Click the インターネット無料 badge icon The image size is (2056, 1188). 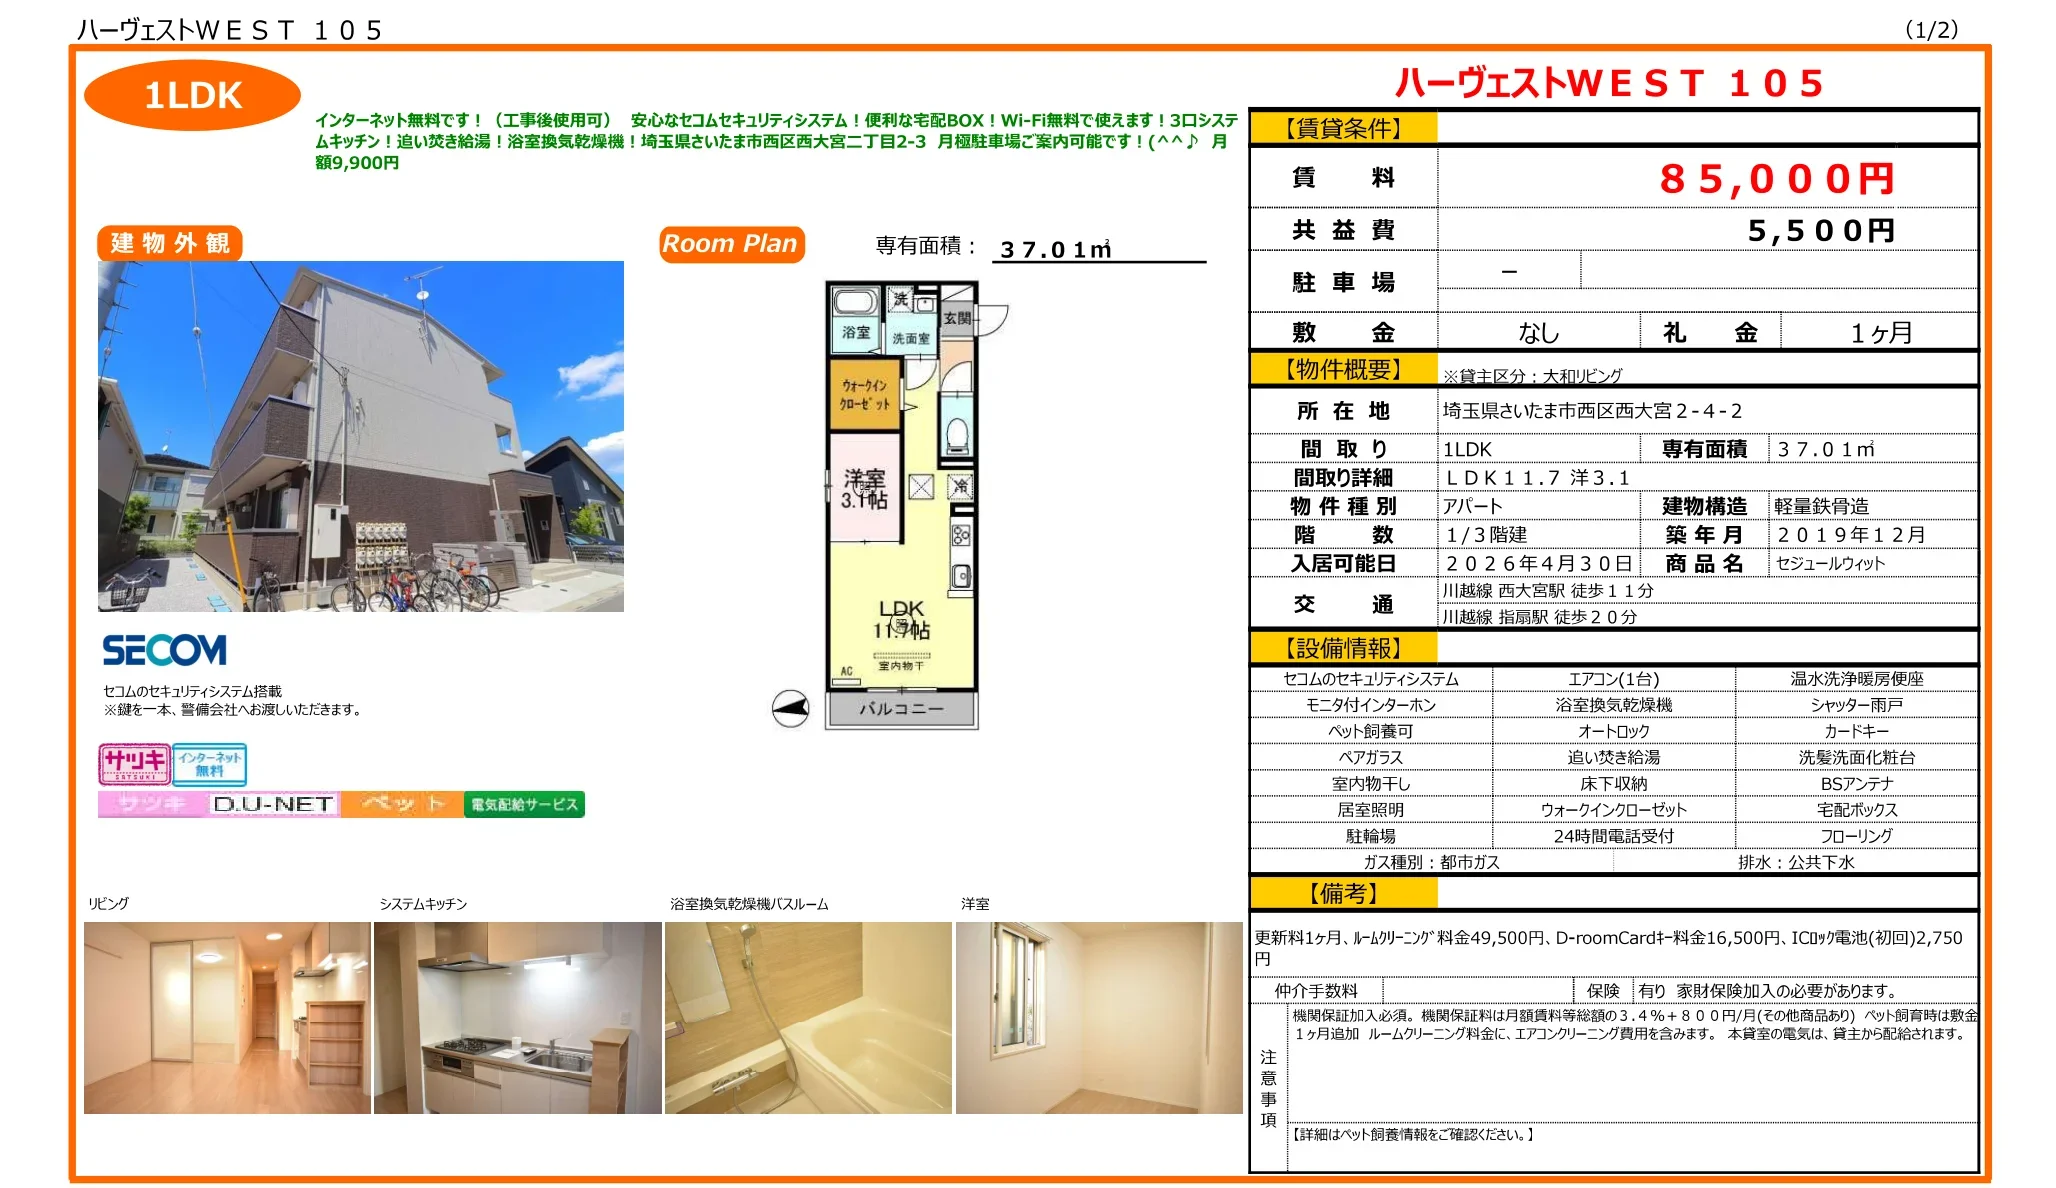[210, 764]
